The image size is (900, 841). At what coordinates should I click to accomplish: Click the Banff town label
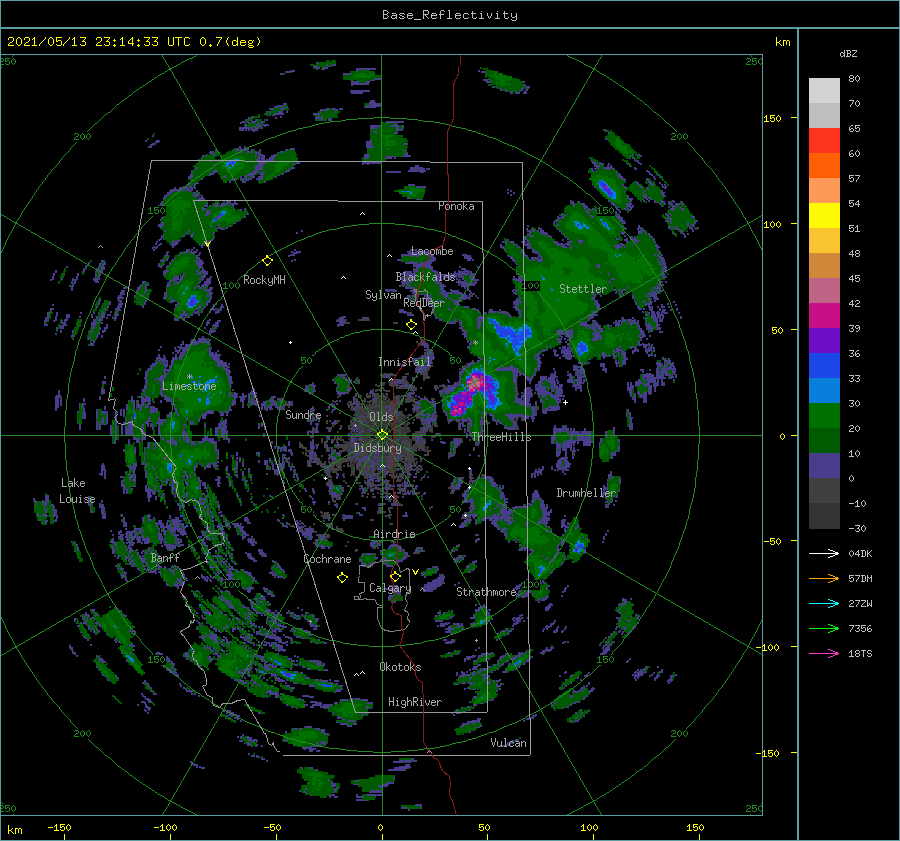pyautogui.click(x=165, y=557)
